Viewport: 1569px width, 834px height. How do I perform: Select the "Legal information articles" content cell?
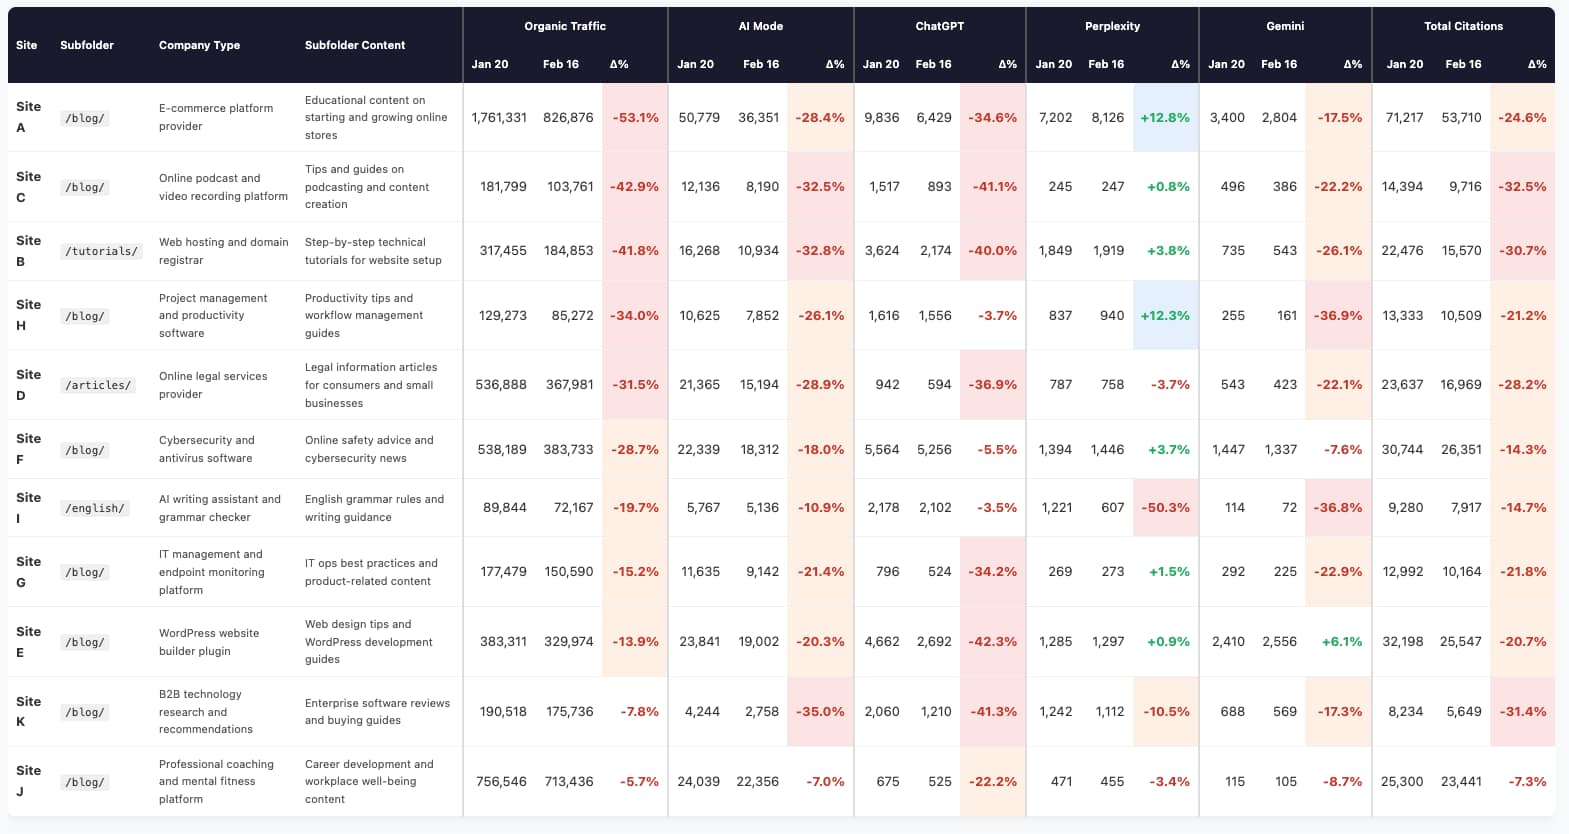(371, 385)
